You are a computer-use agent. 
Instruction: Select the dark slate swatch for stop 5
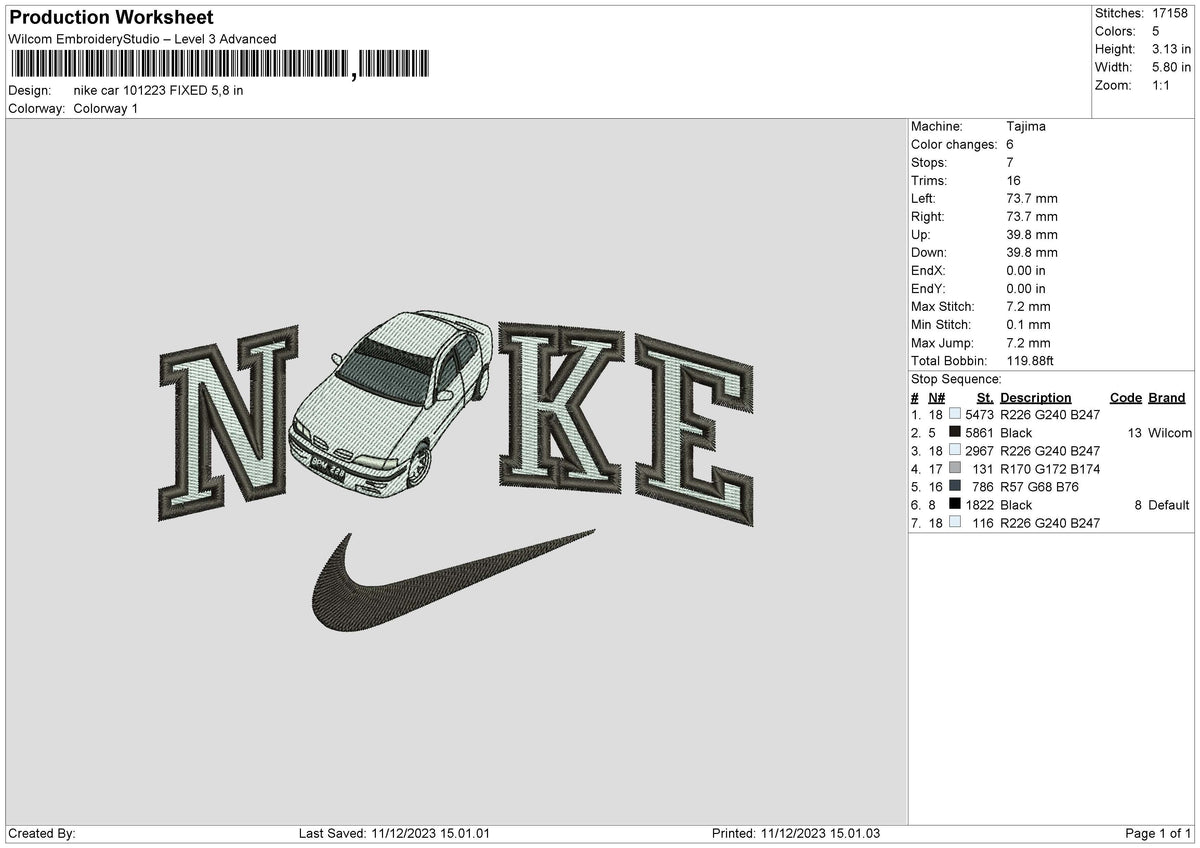click(x=955, y=487)
